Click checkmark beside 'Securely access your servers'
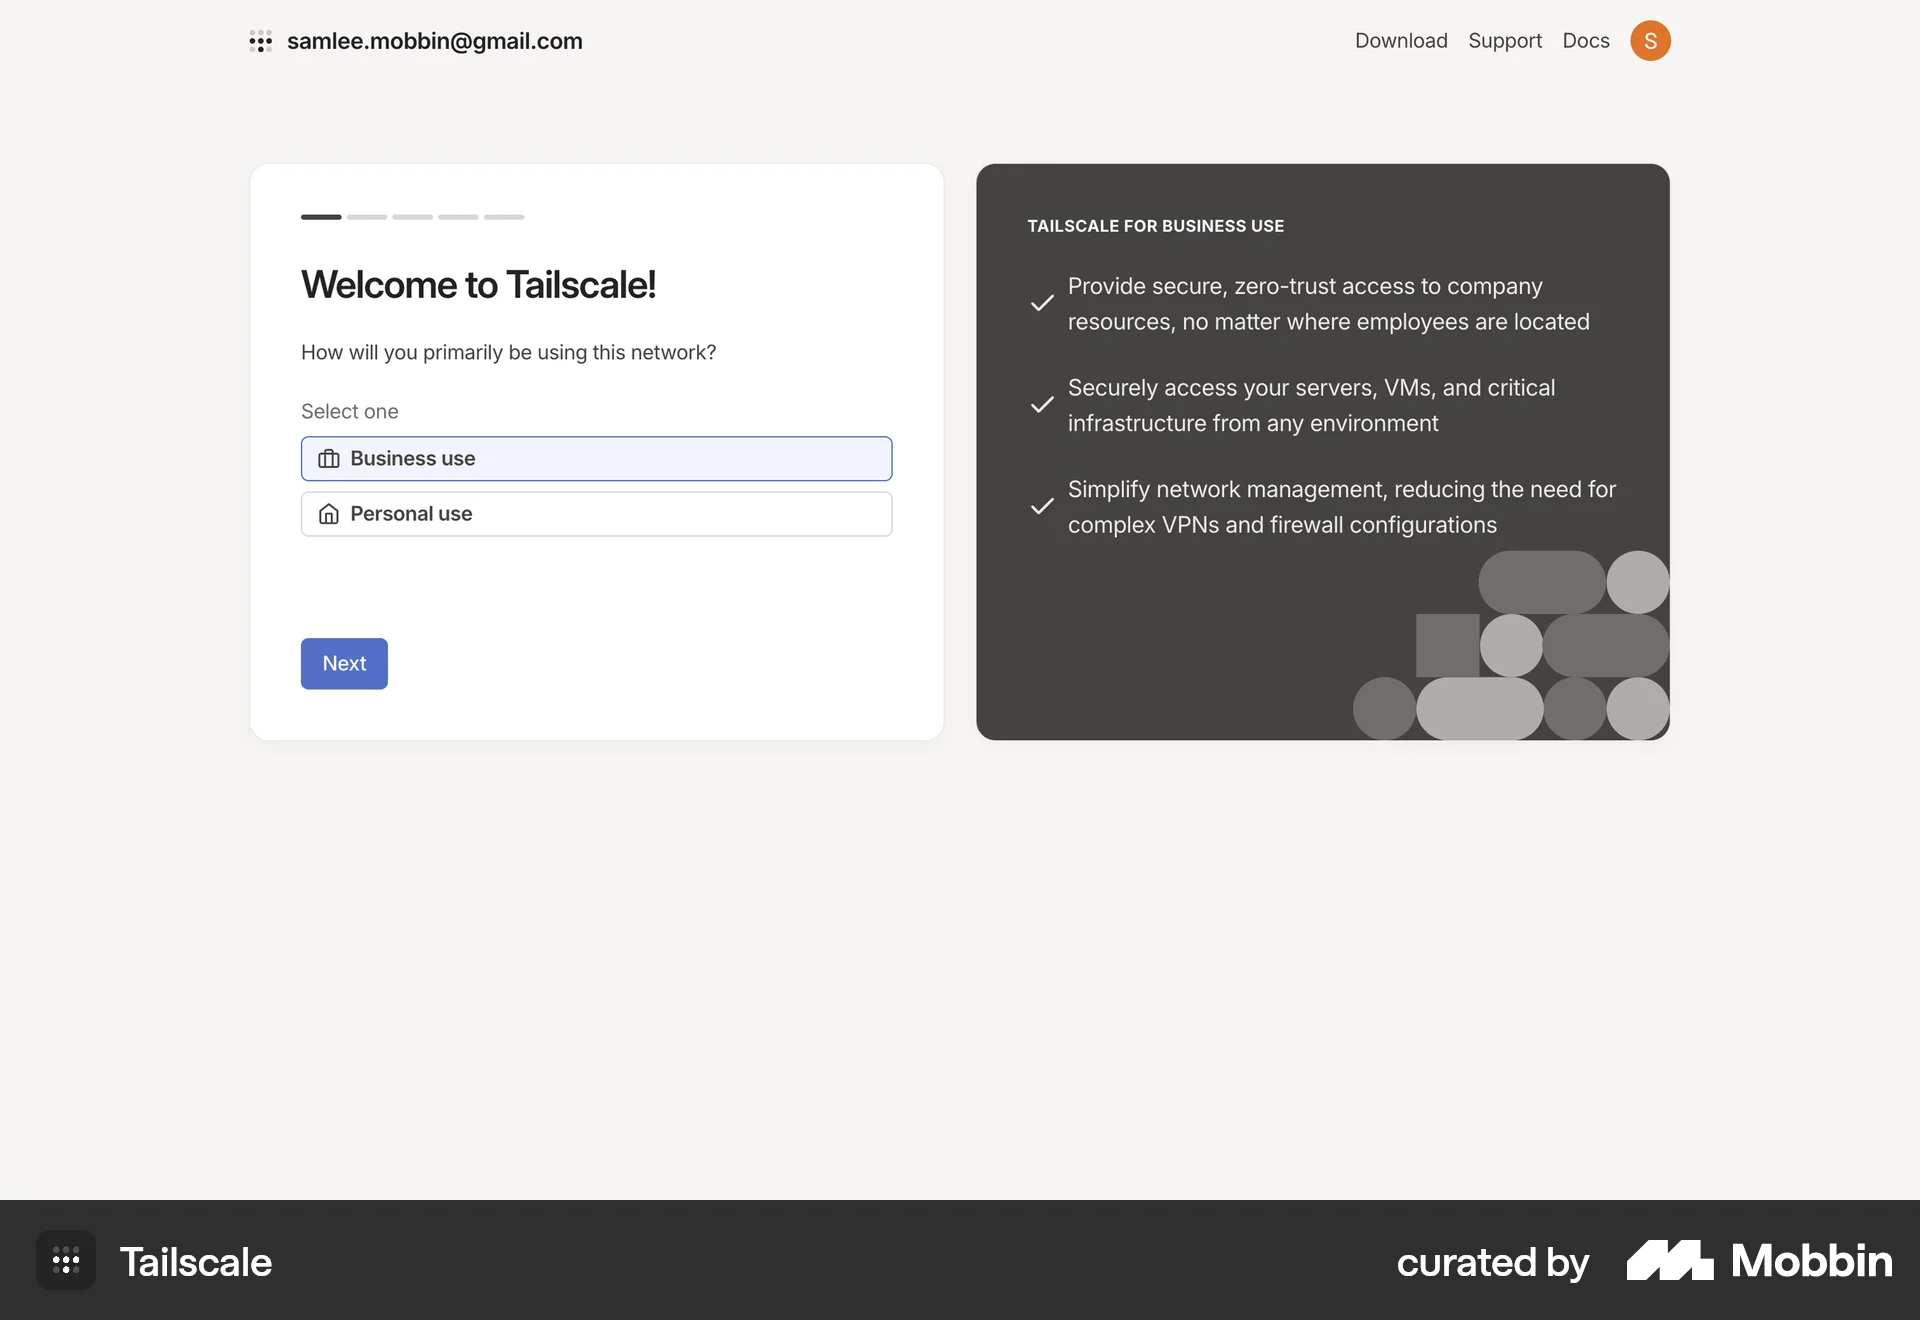Screen dimensions: 1920x1320 coord(1041,404)
